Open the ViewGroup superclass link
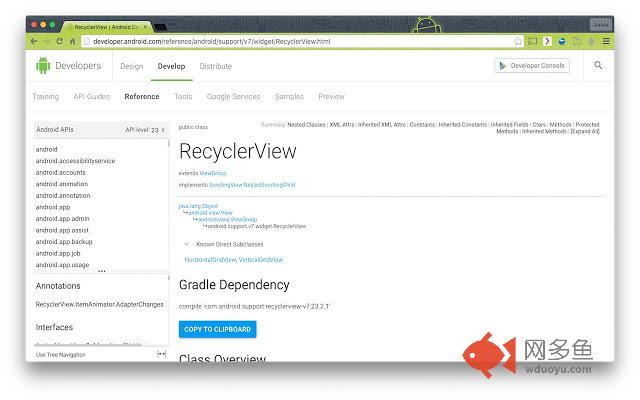 [x=213, y=173]
